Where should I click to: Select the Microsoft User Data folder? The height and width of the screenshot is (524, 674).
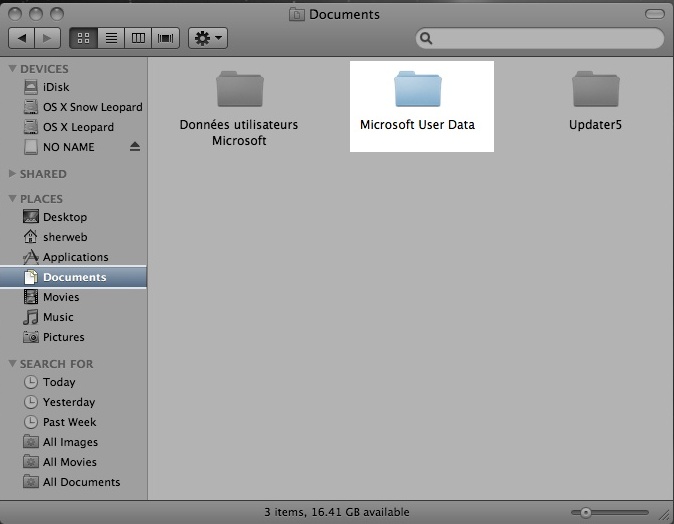click(418, 90)
